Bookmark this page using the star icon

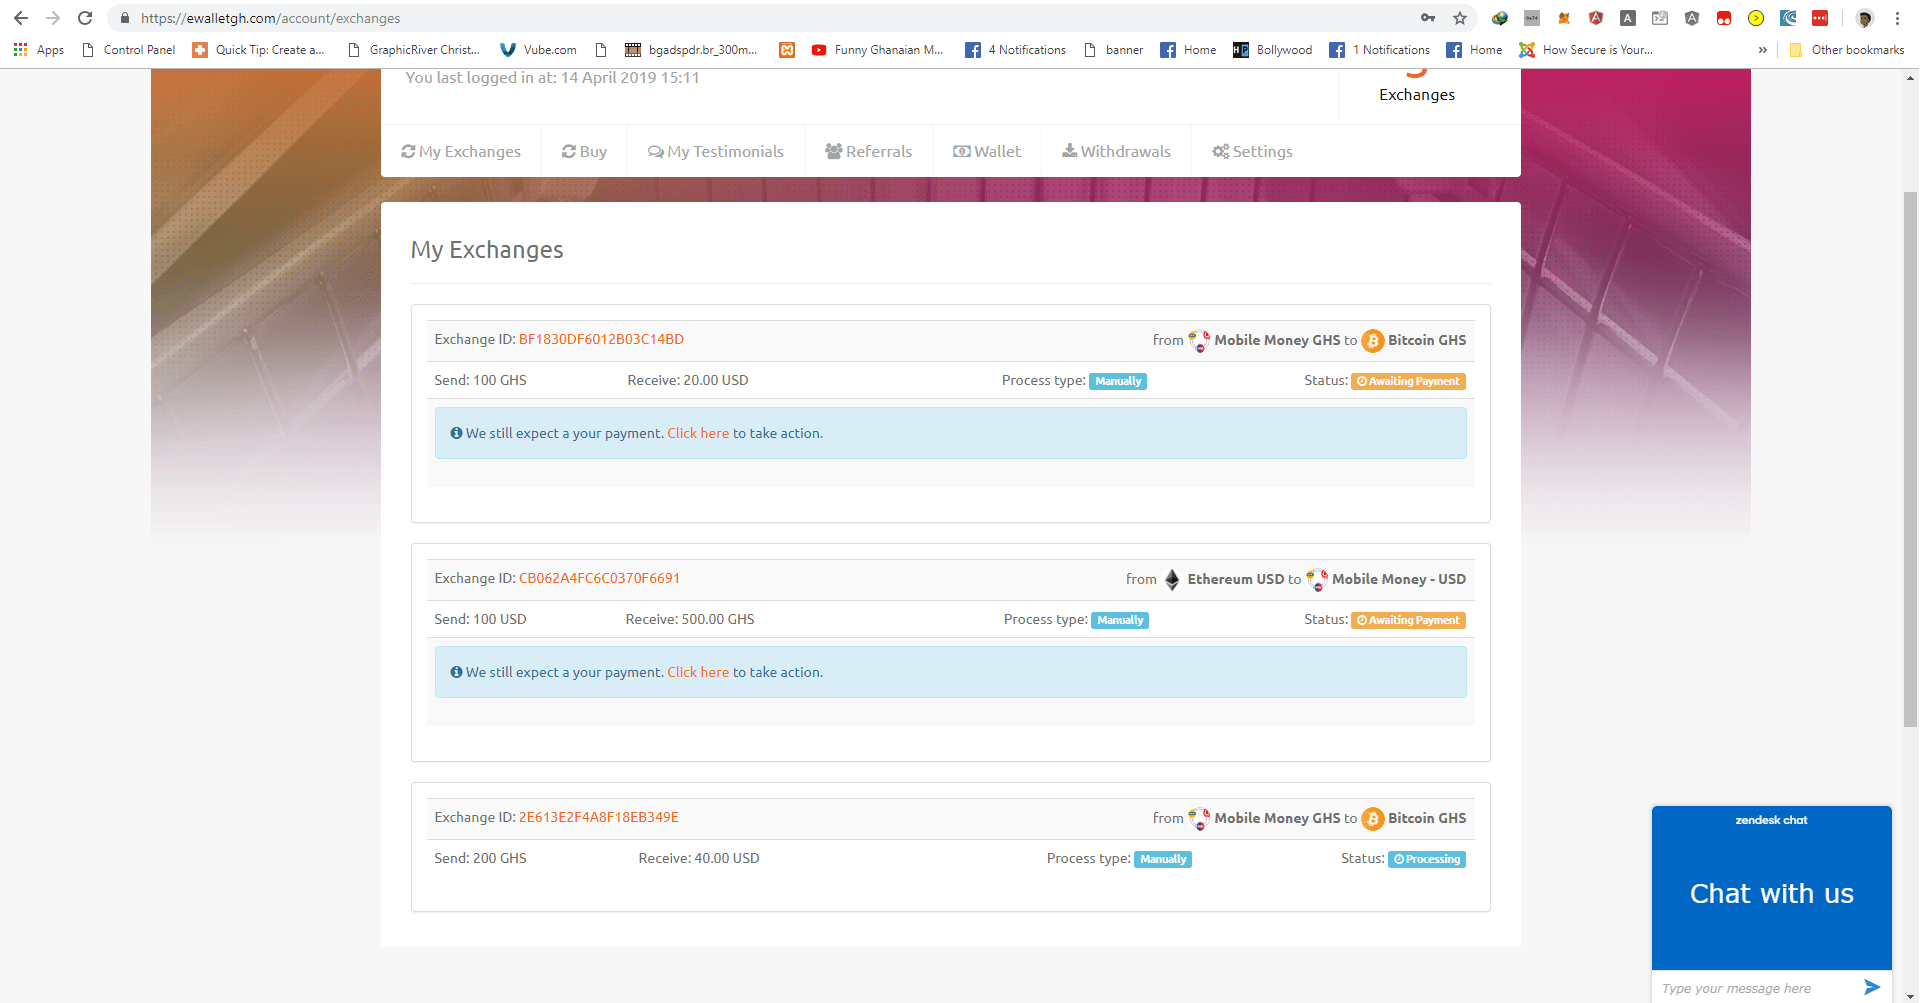(x=1460, y=18)
